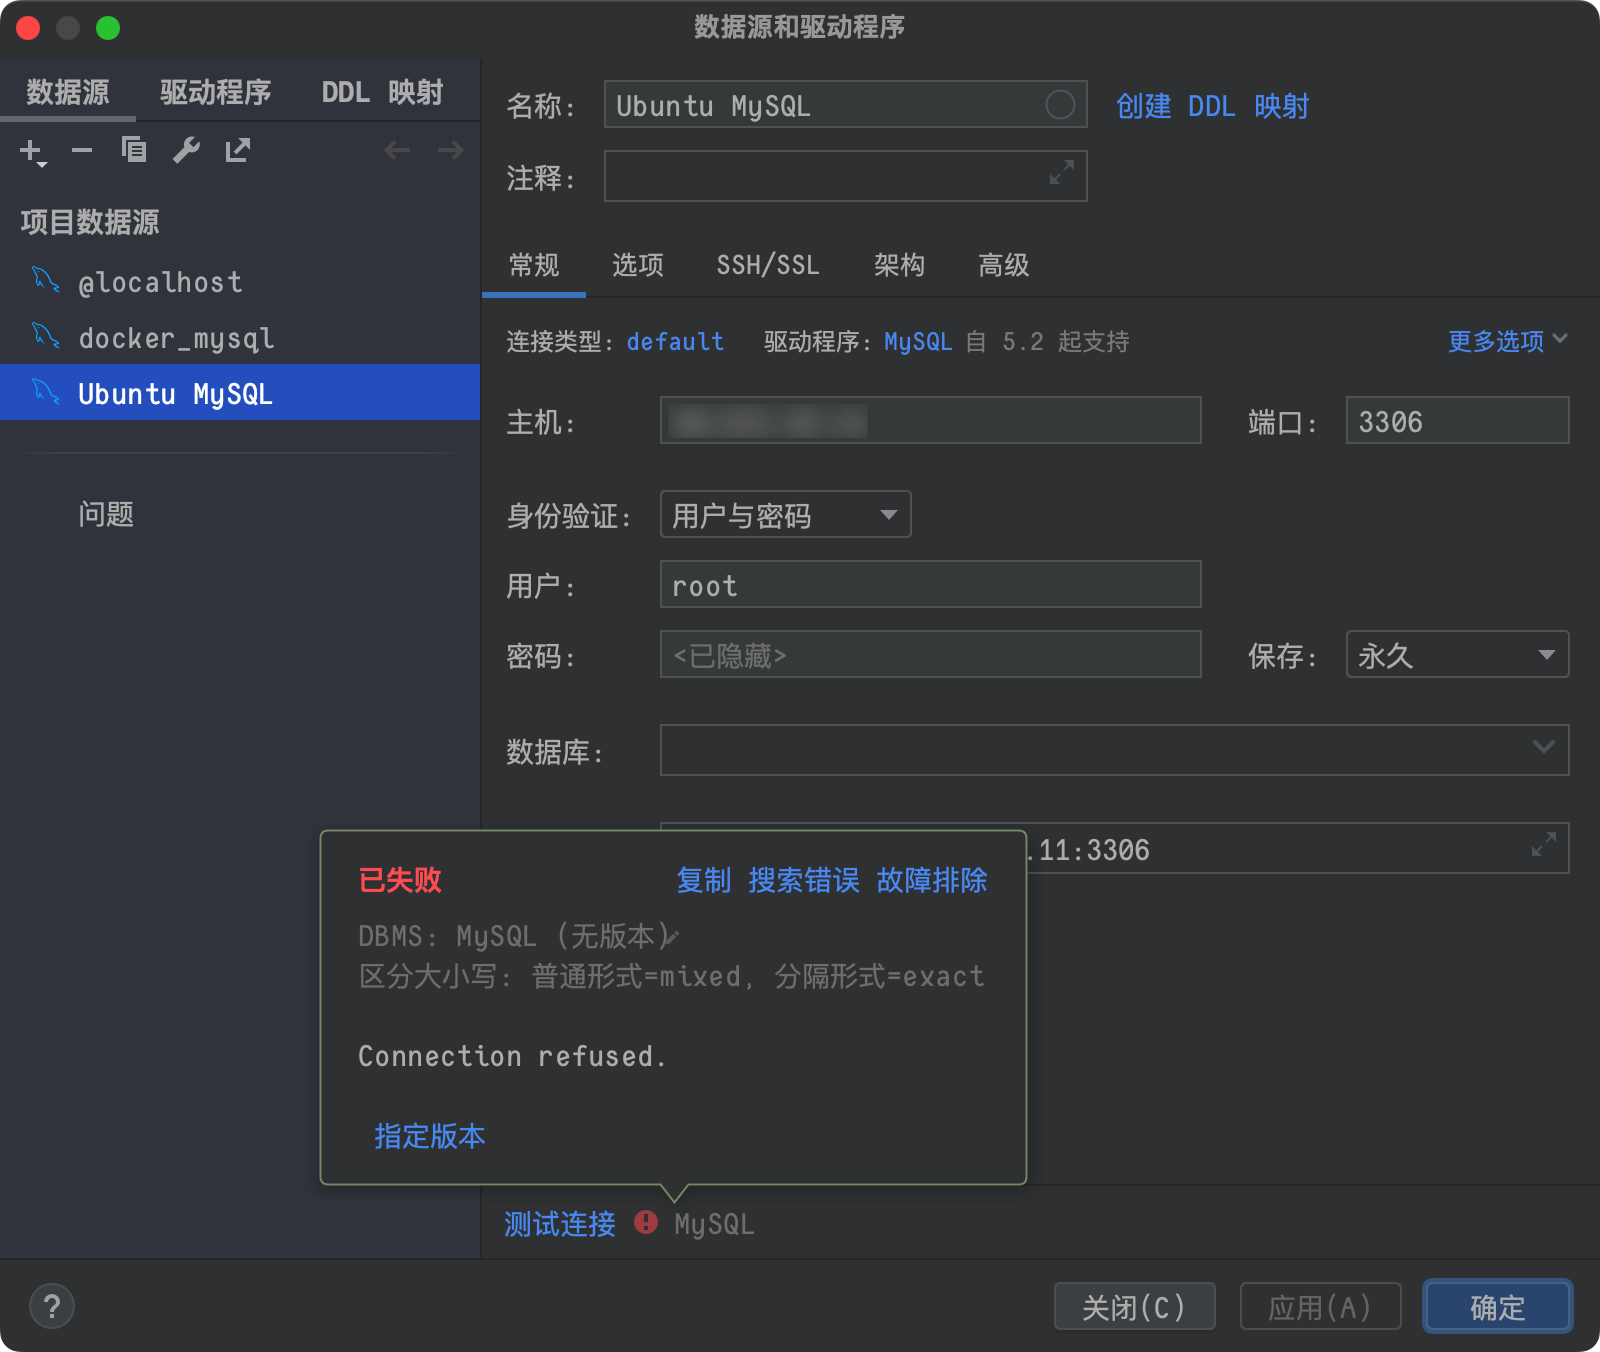Screen dimensions: 1600x1352
Task: Expand the database dropdown list
Action: 1543,748
